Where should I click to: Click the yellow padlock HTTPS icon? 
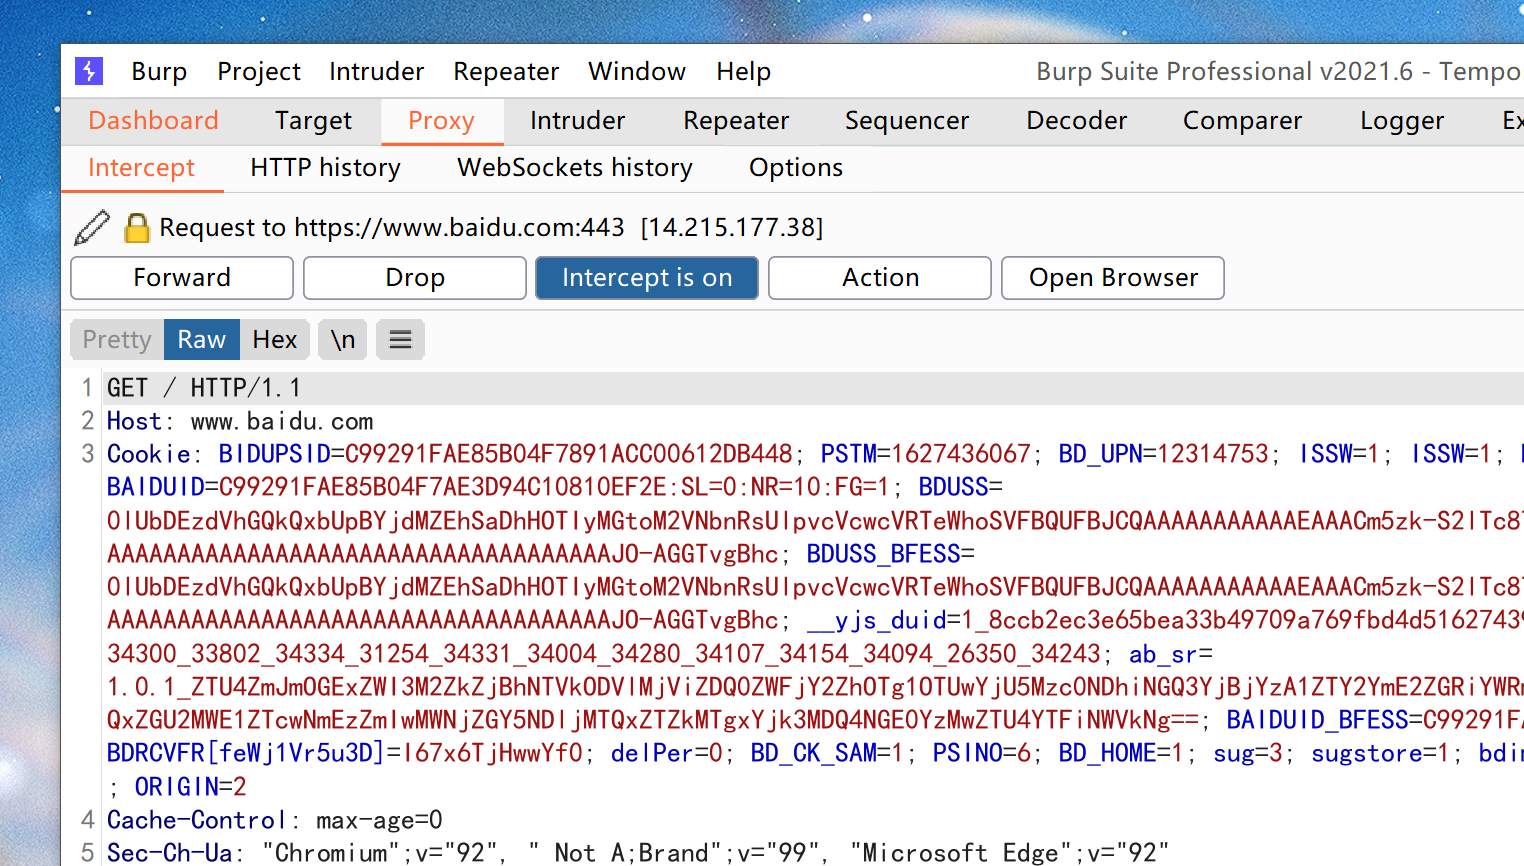coord(137,228)
